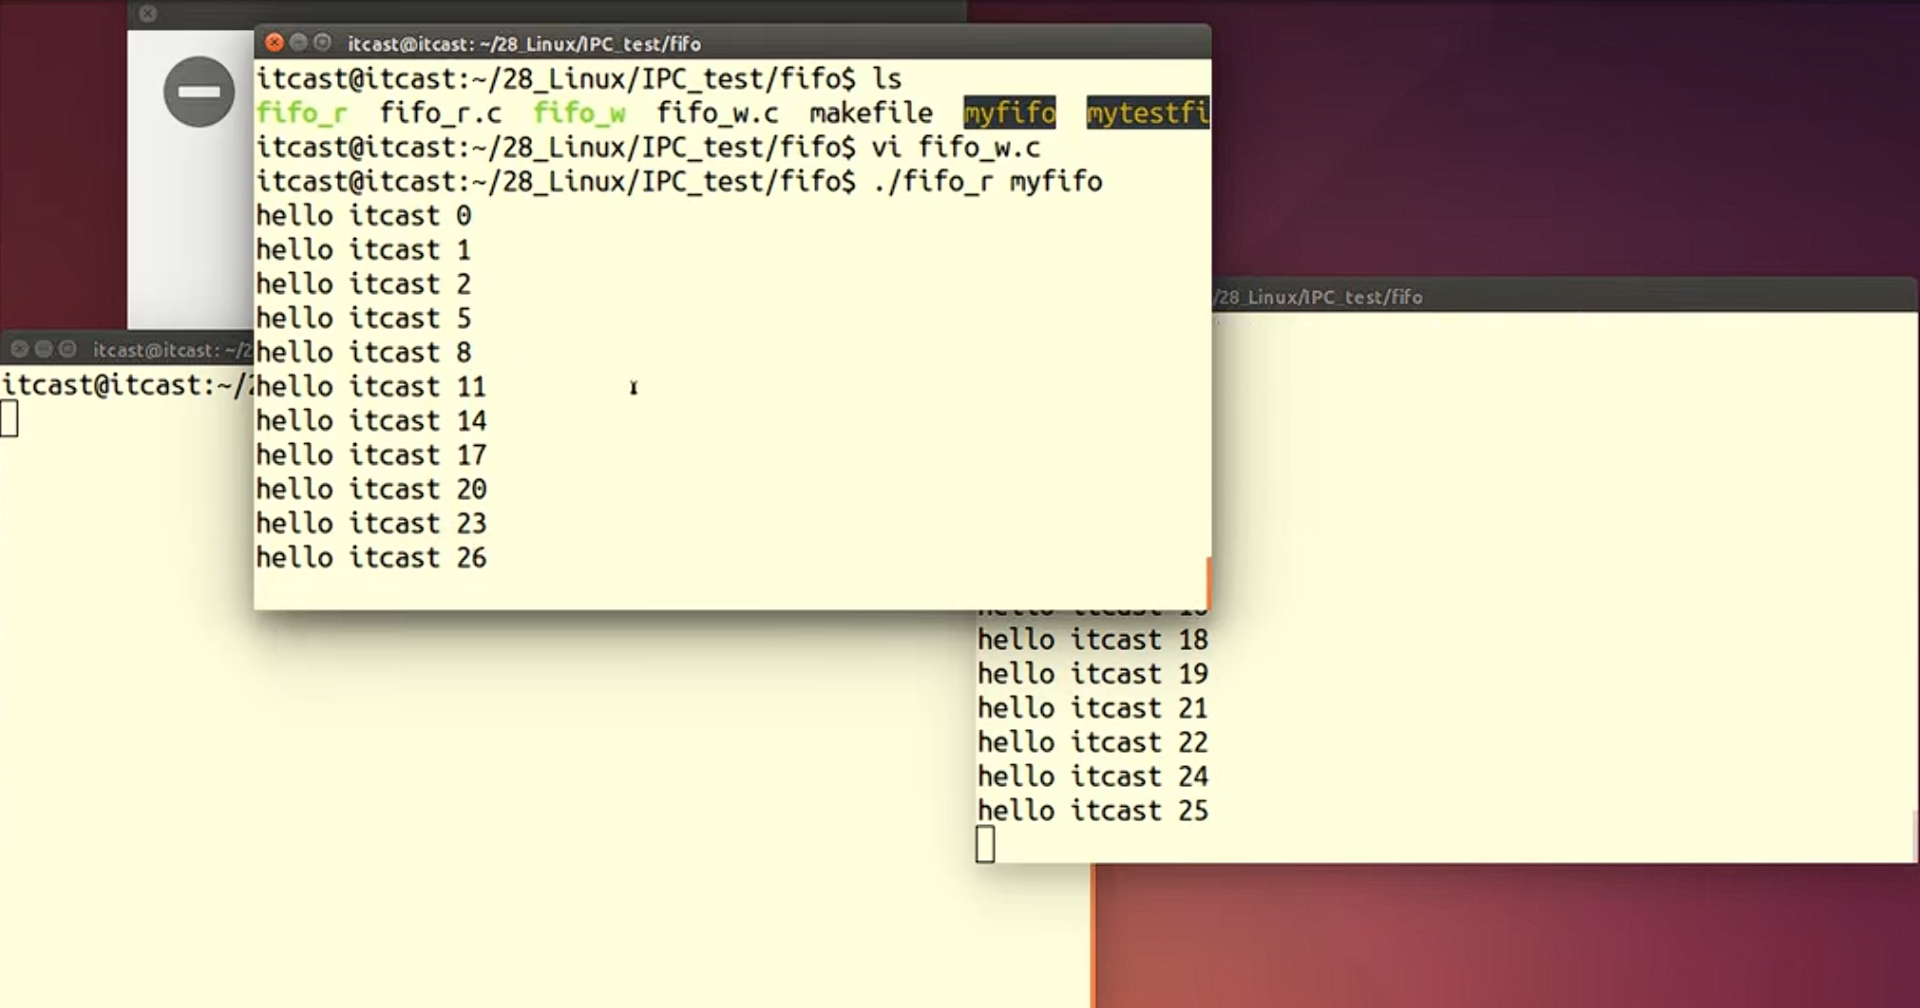Click line 'hello itcast 17' in front terminal

(x=371, y=455)
